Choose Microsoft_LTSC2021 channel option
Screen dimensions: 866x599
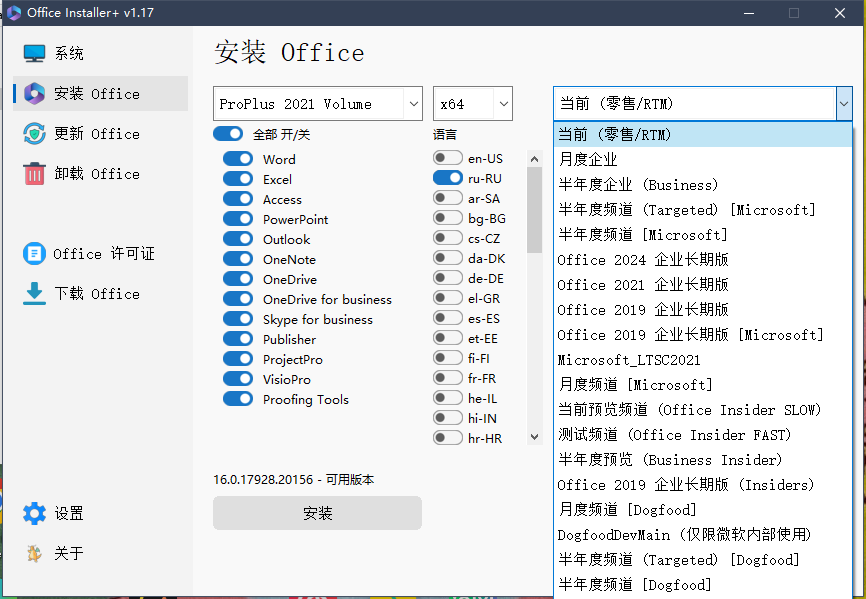(x=629, y=360)
